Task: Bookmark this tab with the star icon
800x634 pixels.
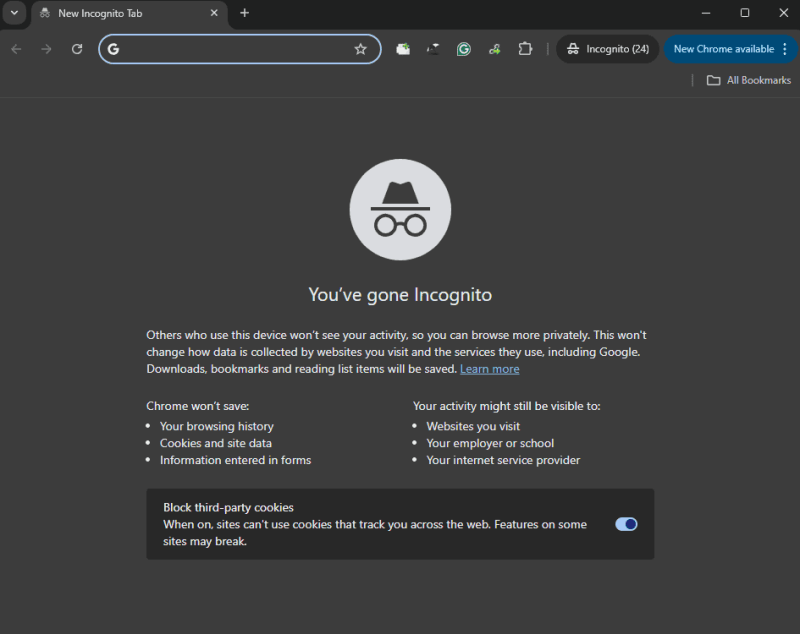Action: (x=361, y=49)
